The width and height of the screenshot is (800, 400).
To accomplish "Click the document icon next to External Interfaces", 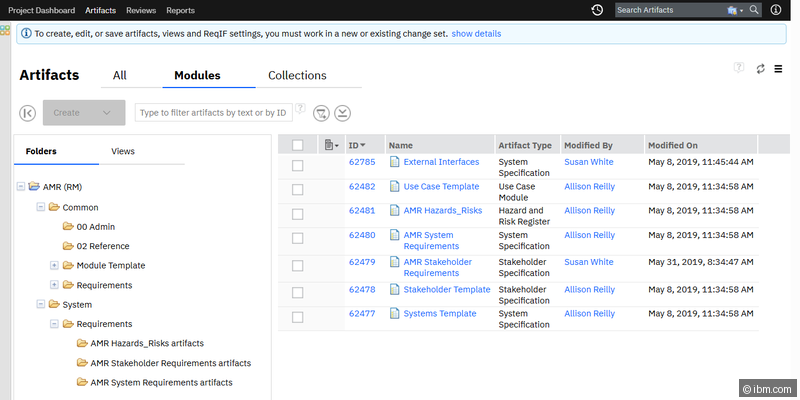I will [394, 162].
